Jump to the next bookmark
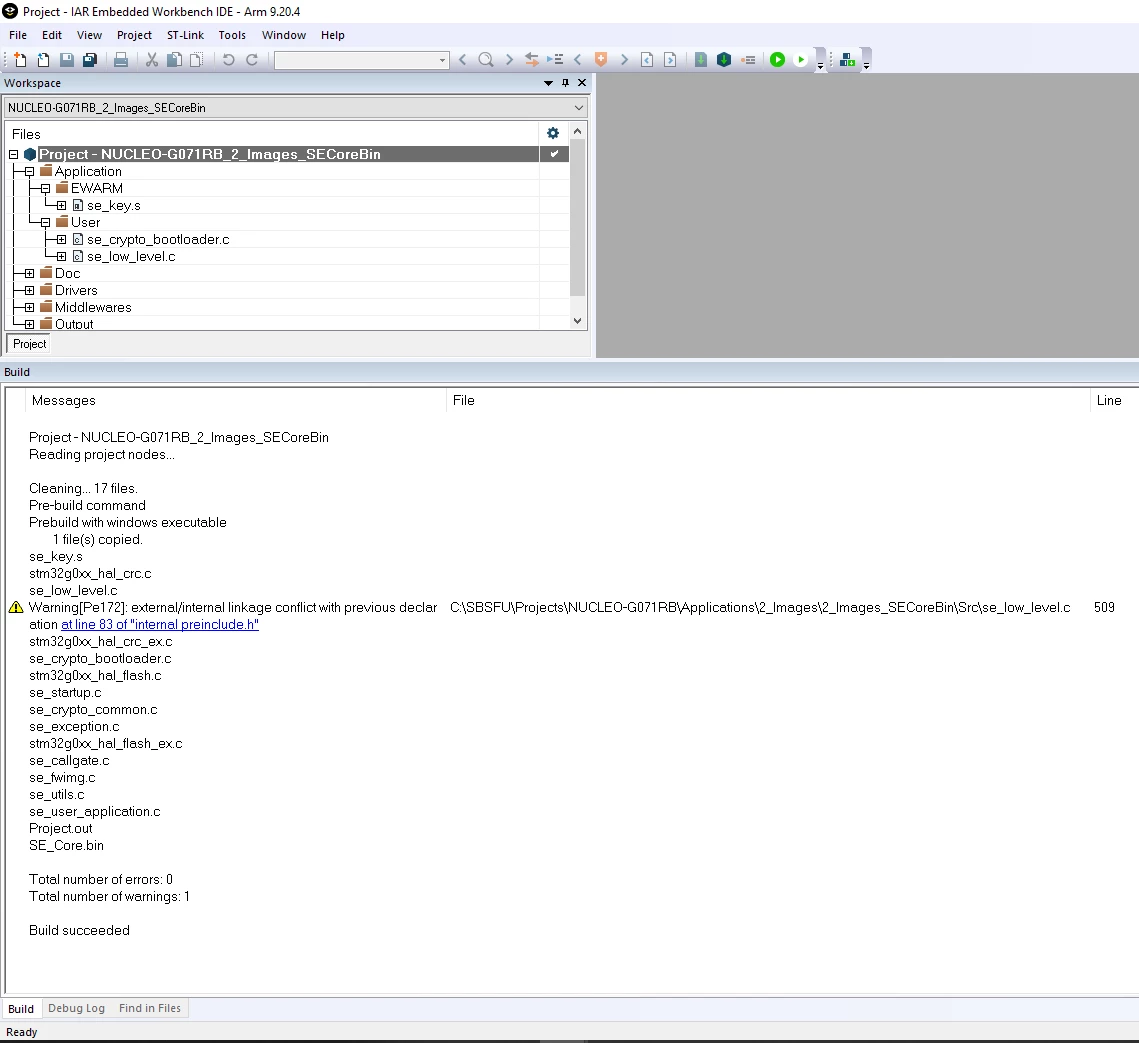This screenshot has height=1043, width=1139. click(624, 60)
